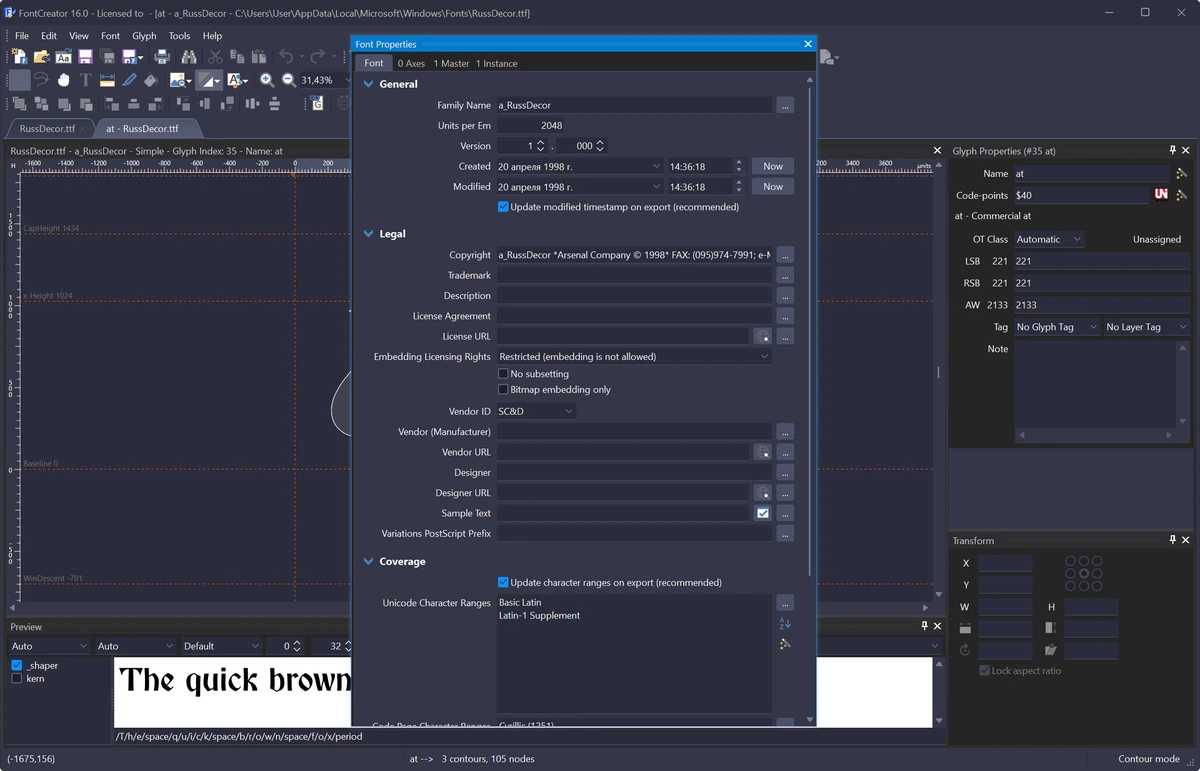Image resolution: width=1200 pixels, height=771 pixels.
Task: Pin the Glyph Properties panel
Action: click(1173, 150)
